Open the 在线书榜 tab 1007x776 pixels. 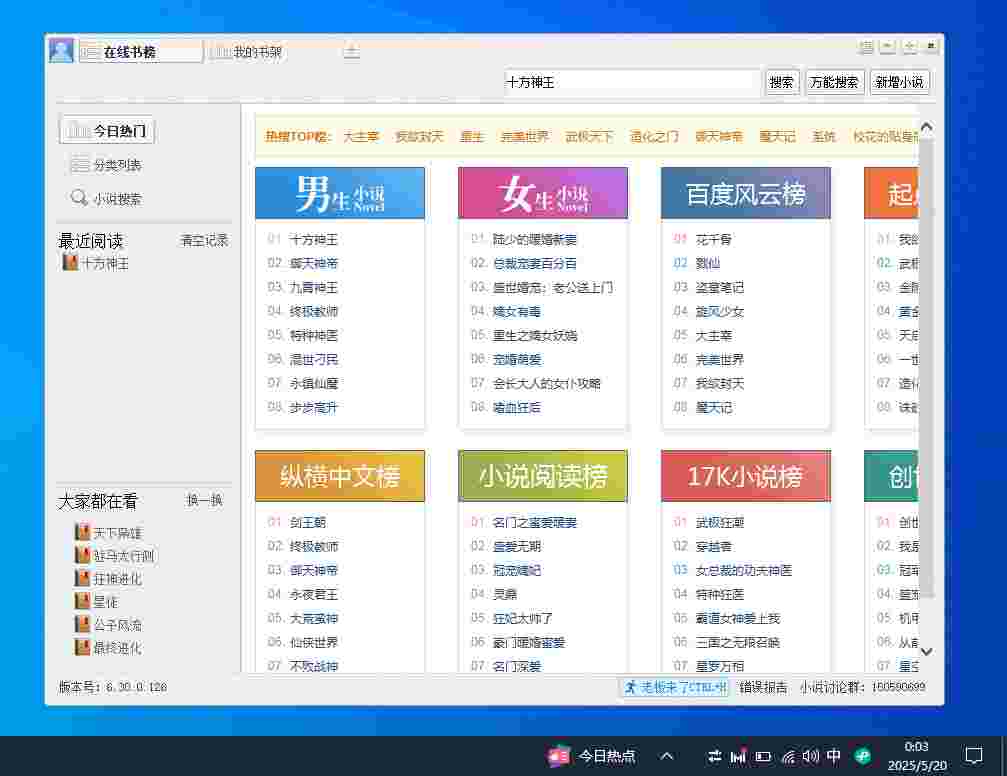pos(141,52)
